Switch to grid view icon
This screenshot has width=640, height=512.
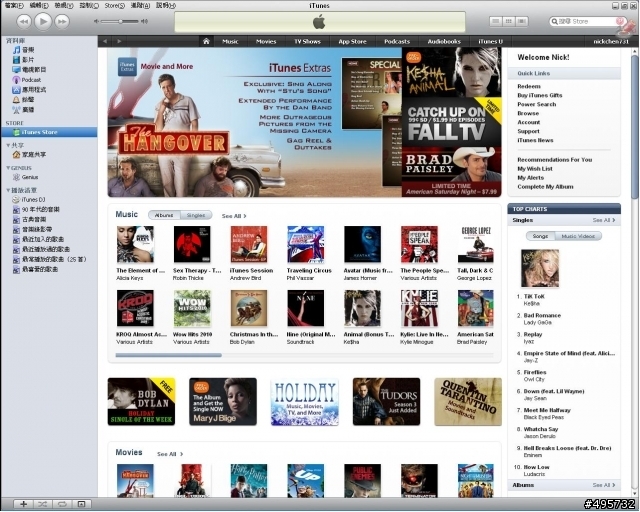click(509, 21)
